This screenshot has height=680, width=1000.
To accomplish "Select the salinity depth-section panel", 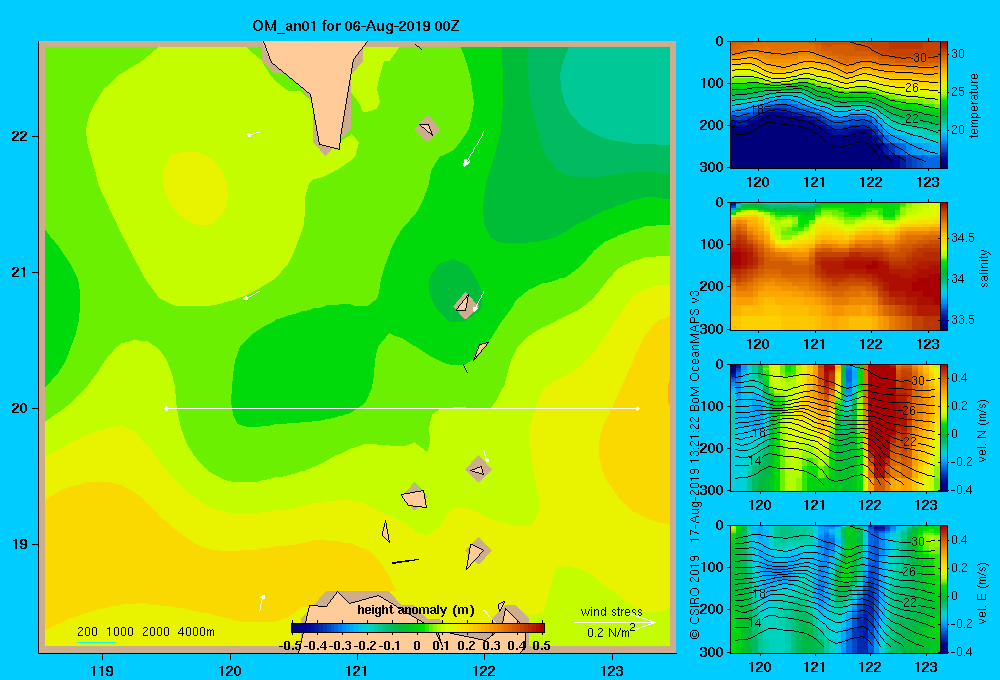I will click(x=835, y=266).
